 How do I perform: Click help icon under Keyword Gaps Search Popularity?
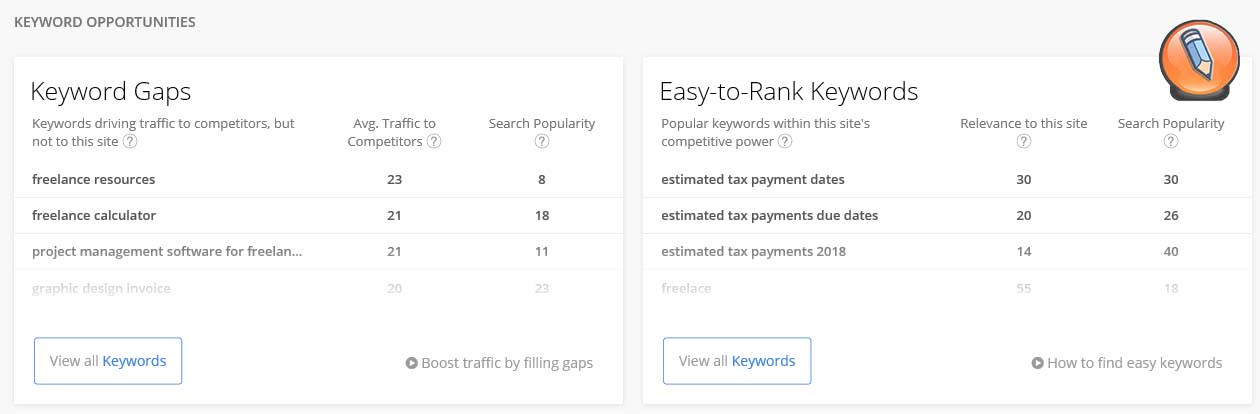click(x=542, y=142)
